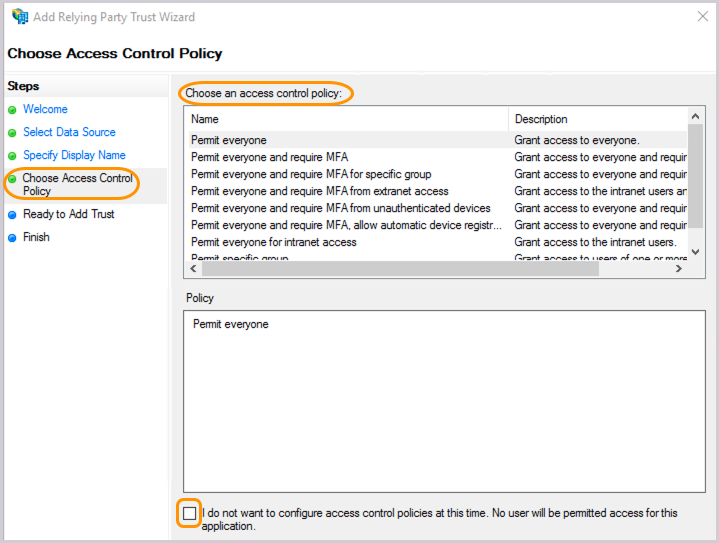This screenshot has width=719, height=543.
Task: Click the Description column header
Action: tap(597, 119)
